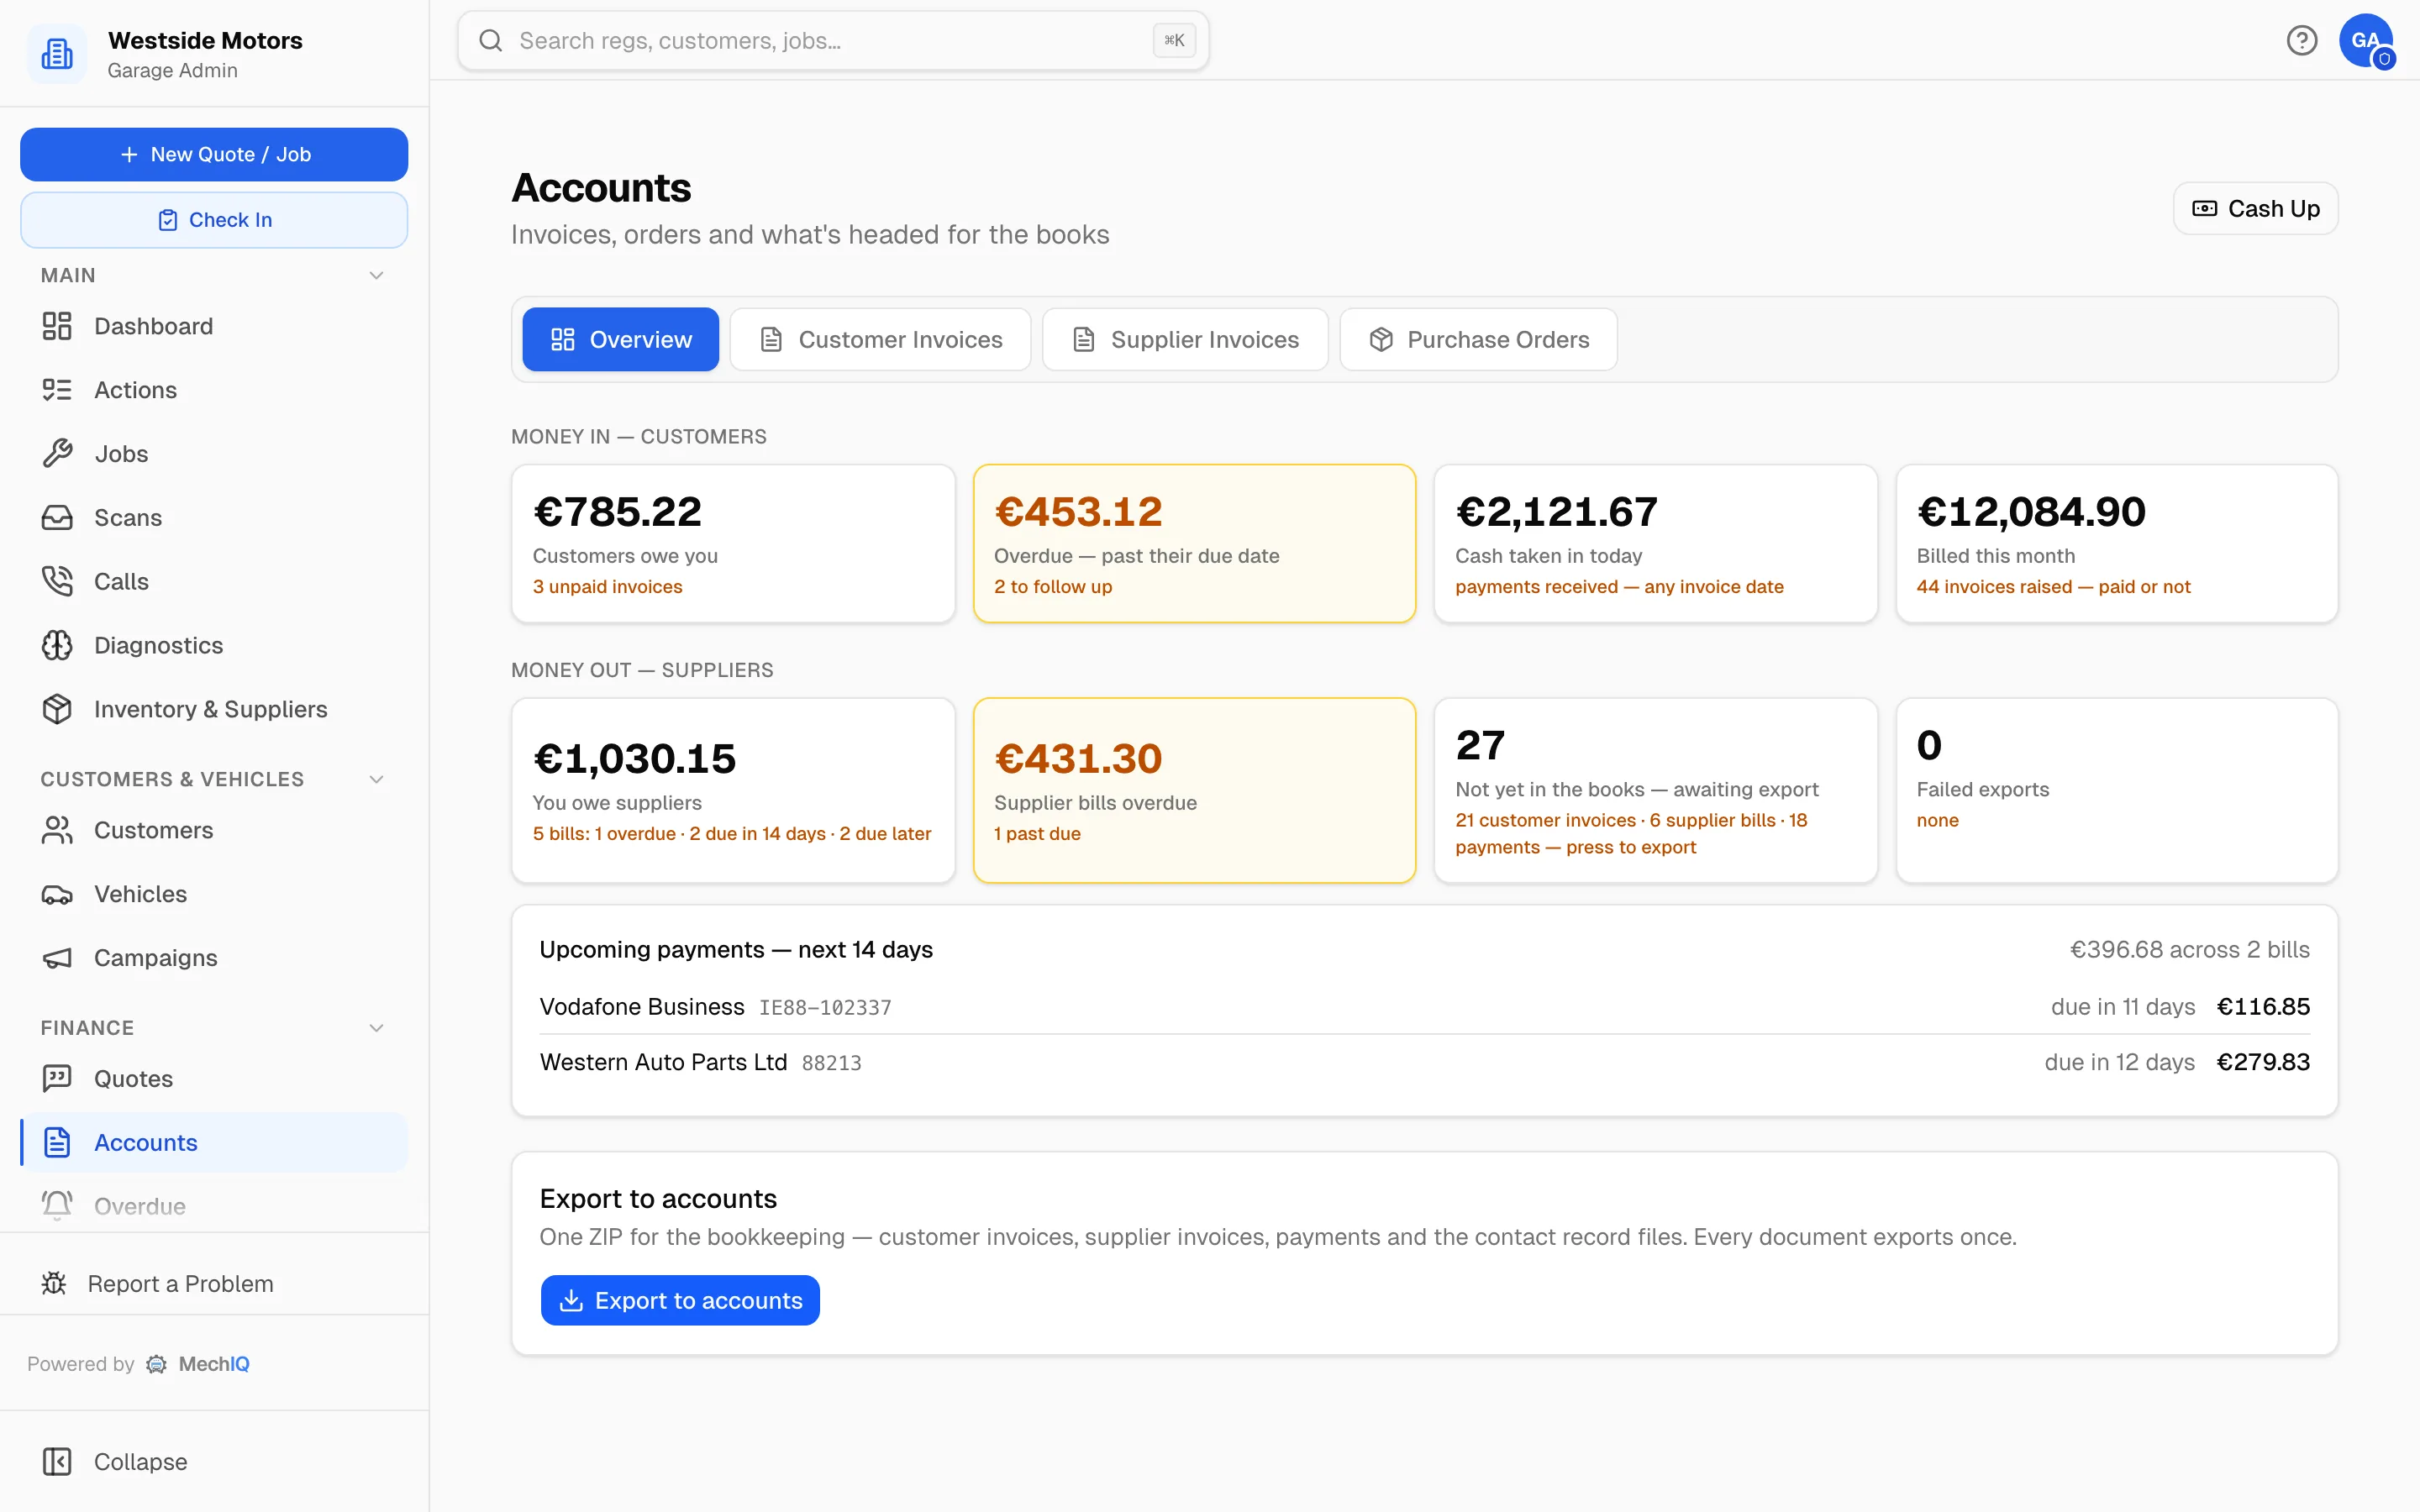
Task: Open Campaigns in the sidebar
Action: click(214, 958)
